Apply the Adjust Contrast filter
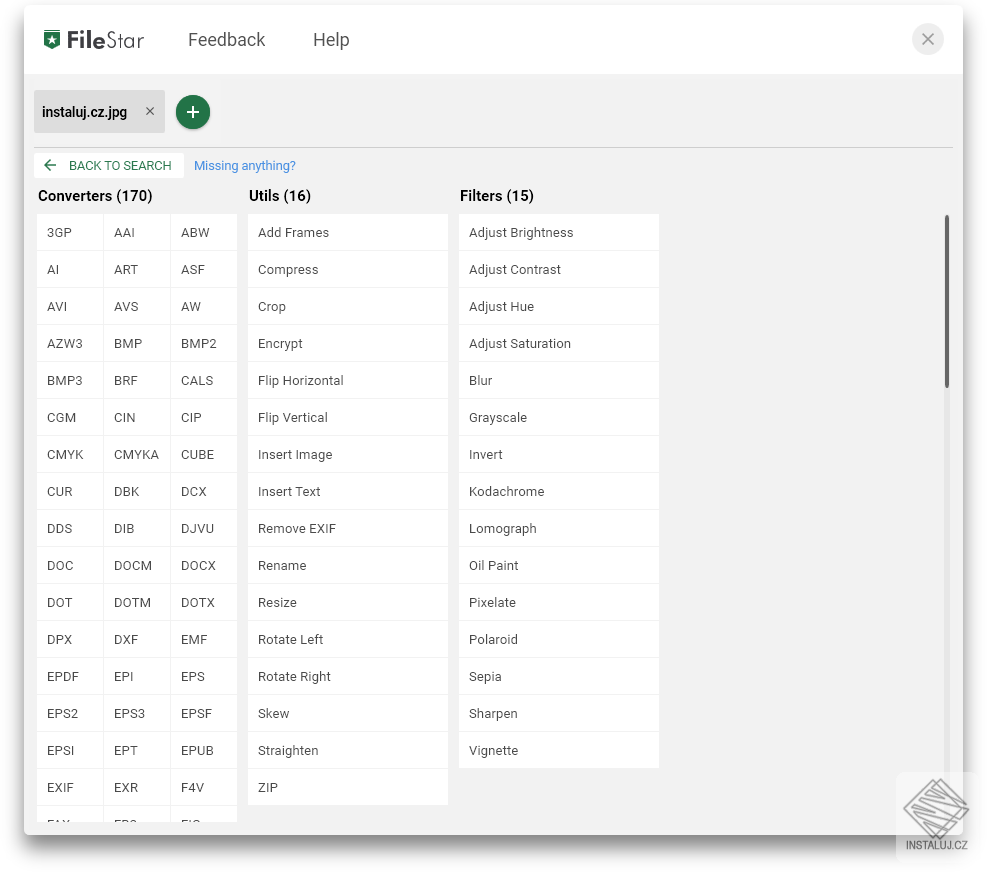 (x=559, y=269)
